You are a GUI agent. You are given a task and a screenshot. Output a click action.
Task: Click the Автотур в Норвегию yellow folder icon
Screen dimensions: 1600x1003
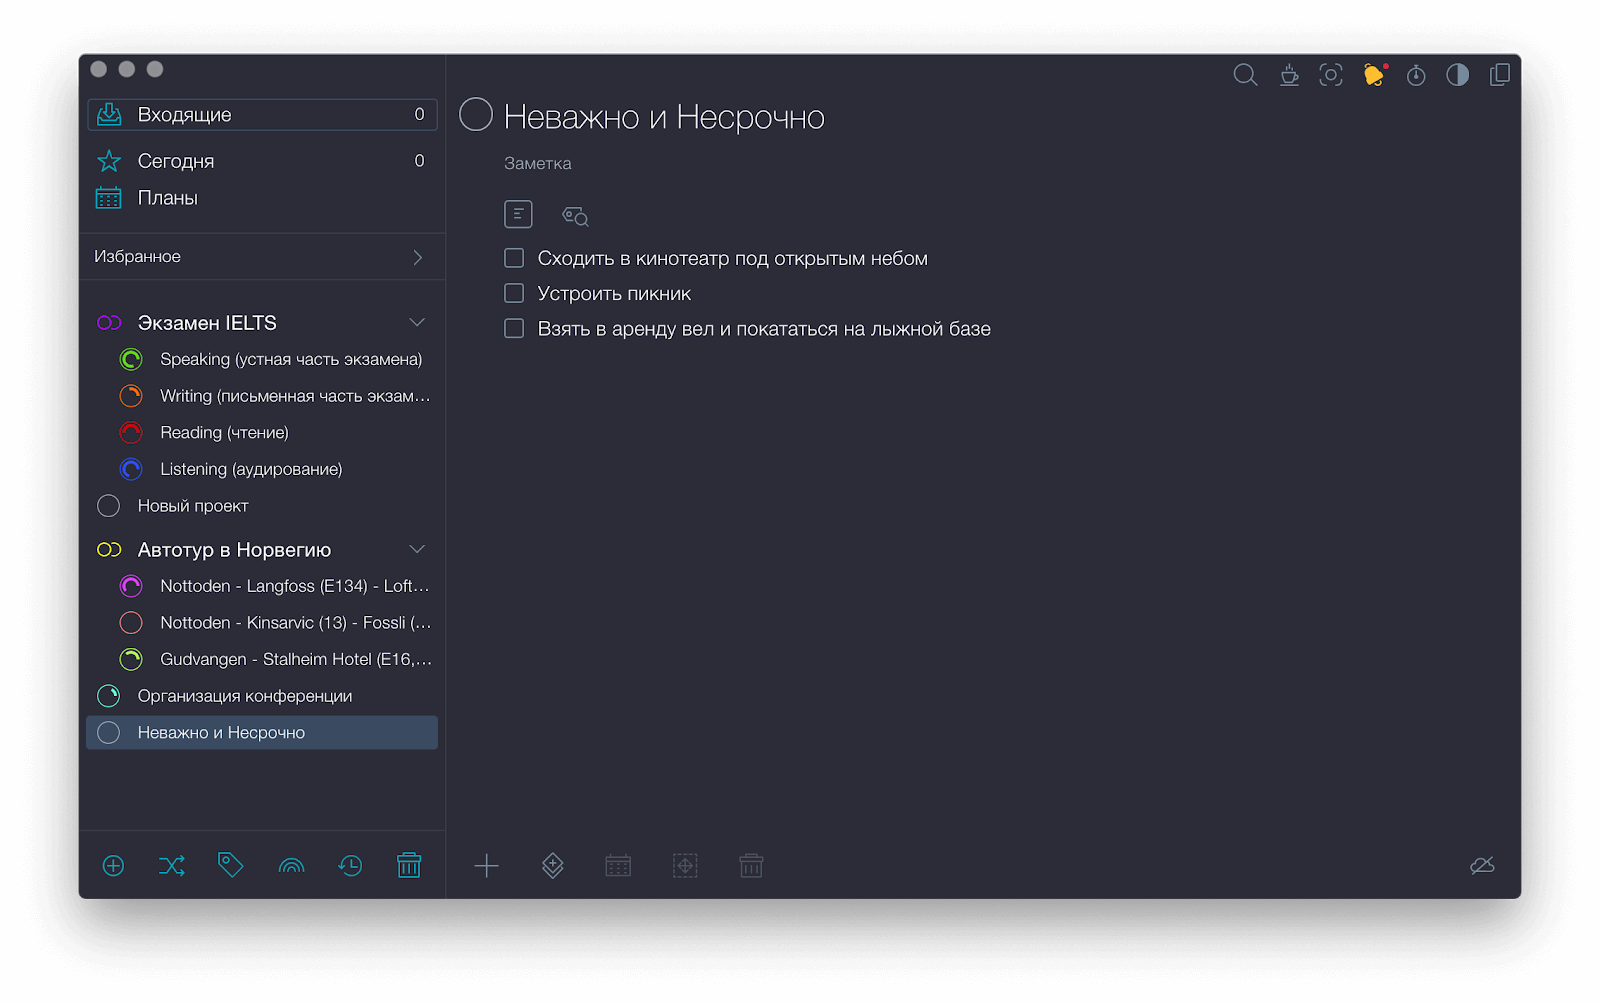109,550
